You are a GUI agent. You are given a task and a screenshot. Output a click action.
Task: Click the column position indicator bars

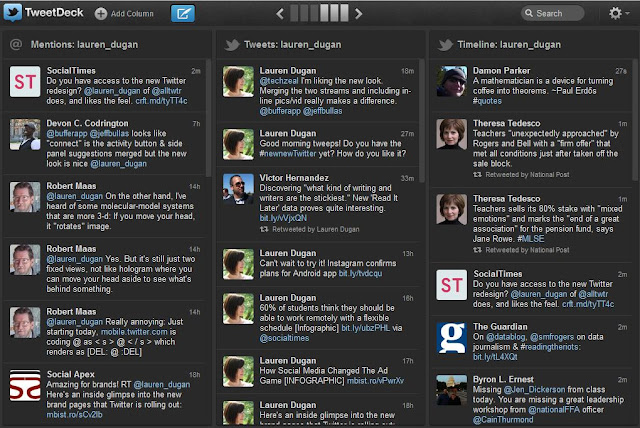click(319, 13)
